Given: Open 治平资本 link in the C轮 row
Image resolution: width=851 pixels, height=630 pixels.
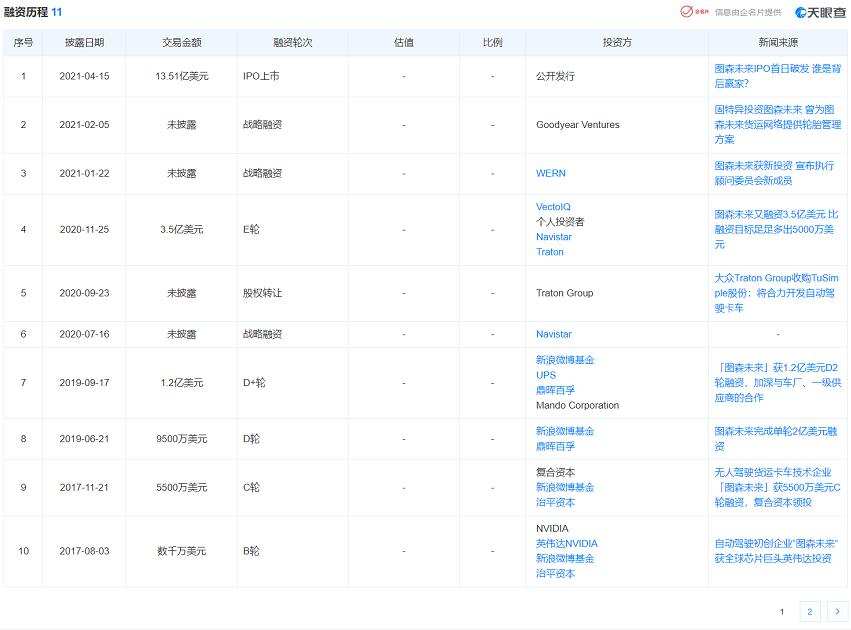Looking at the screenshot, I should pyautogui.click(x=555, y=502).
